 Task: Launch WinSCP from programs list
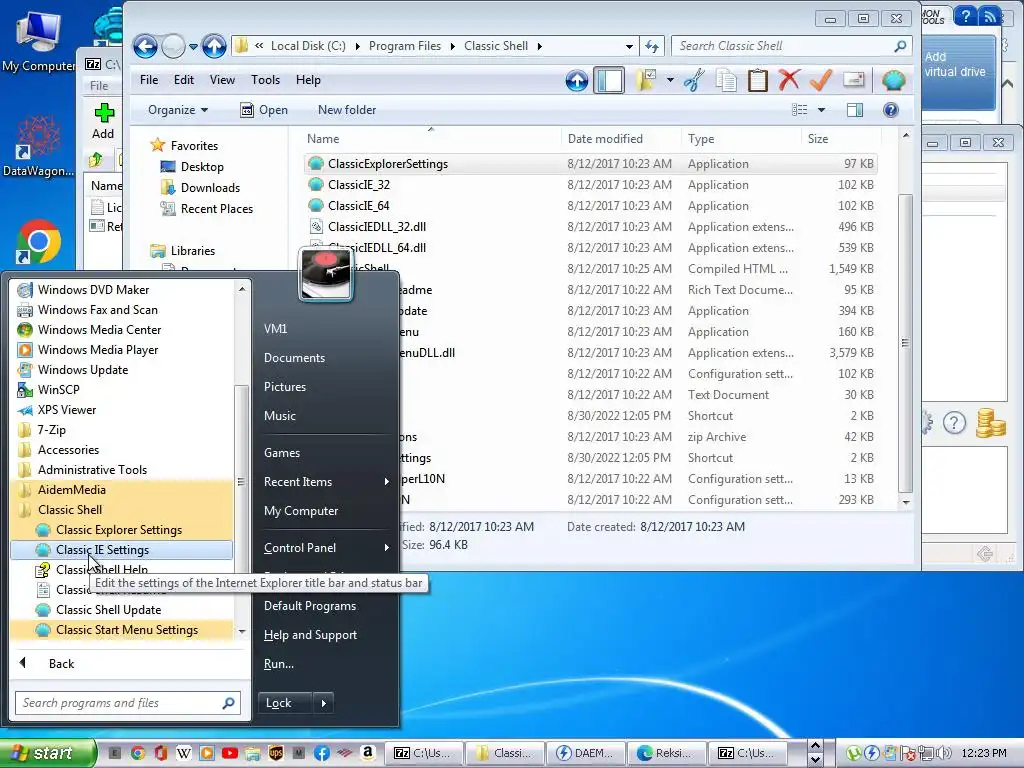point(121,389)
